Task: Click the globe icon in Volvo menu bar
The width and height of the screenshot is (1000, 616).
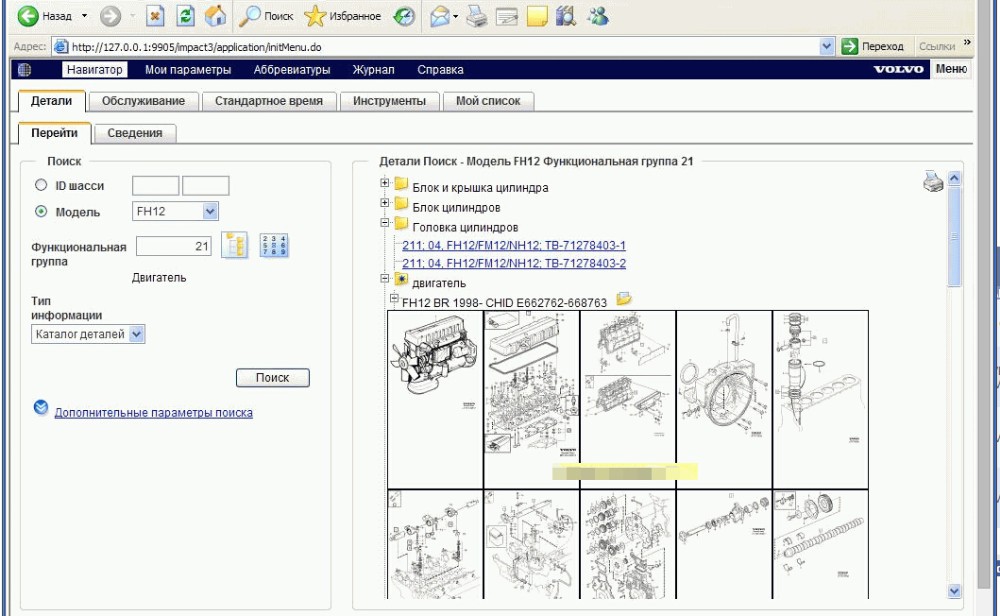Action: pyautogui.click(x=24, y=70)
